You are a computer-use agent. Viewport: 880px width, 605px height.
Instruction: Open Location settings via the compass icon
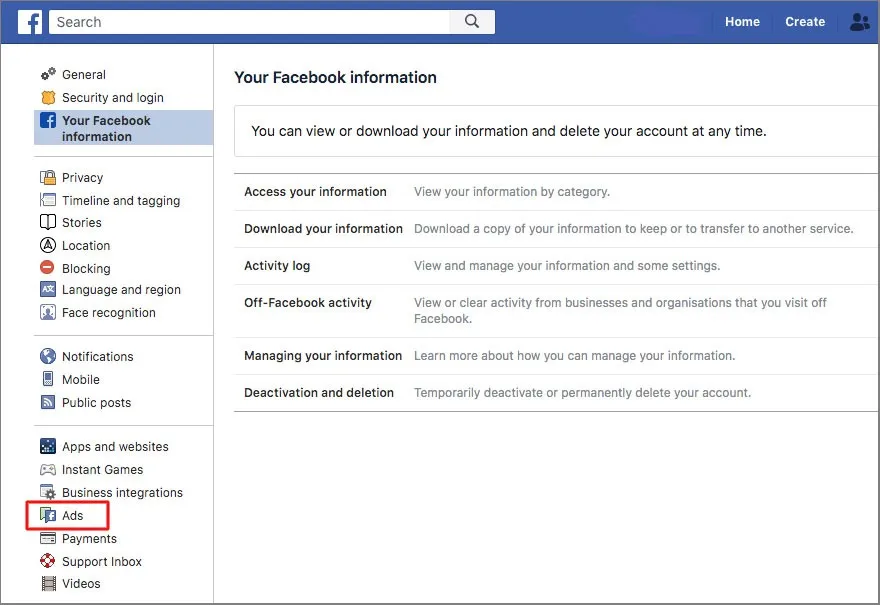coord(48,245)
